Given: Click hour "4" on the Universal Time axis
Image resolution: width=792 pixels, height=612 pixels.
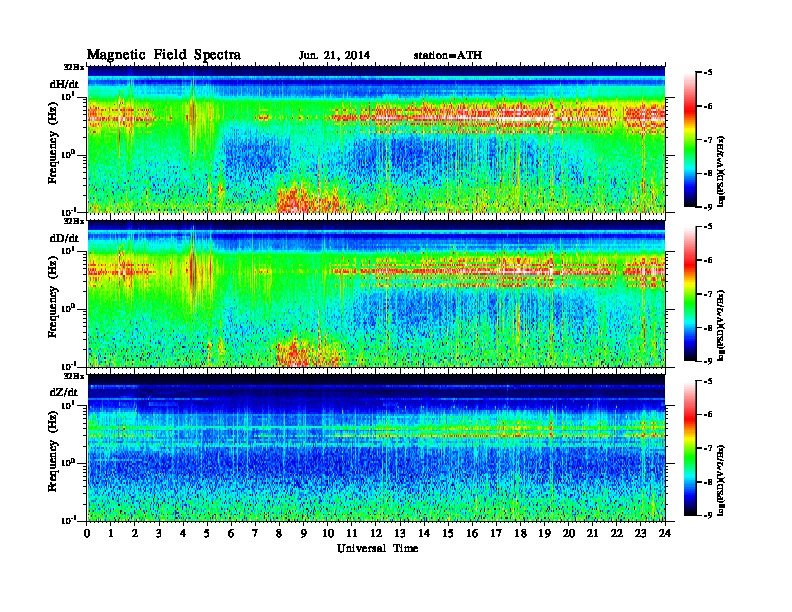Looking at the screenshot, I should click(x=183, y=533).
